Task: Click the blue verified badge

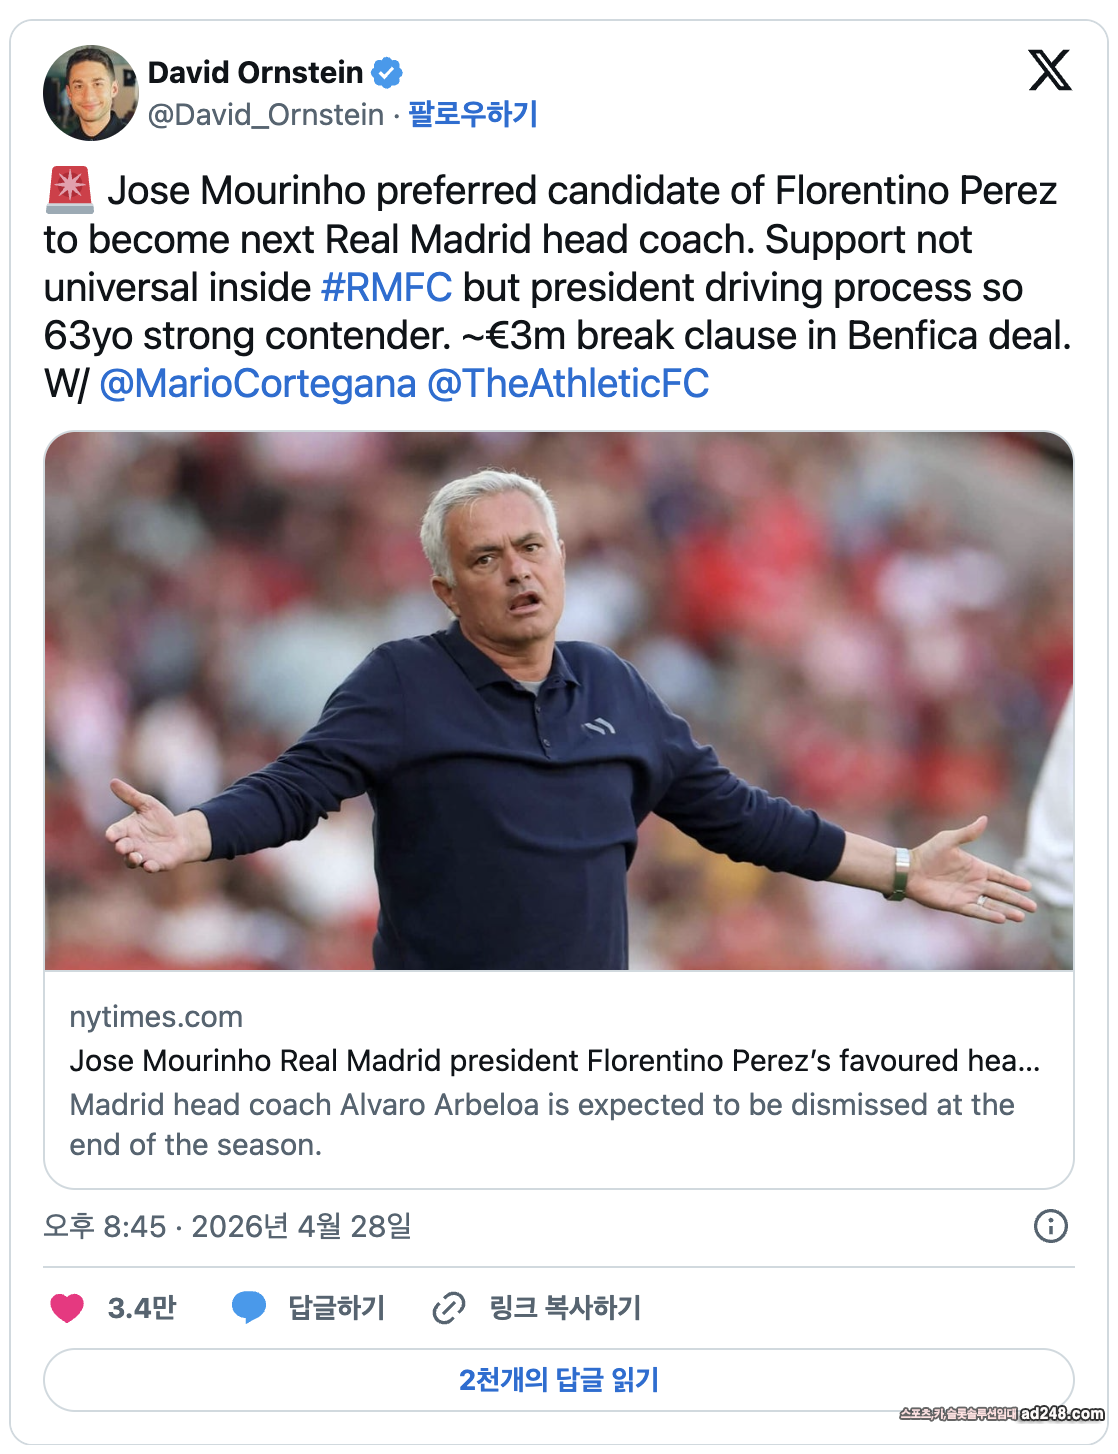Action: [387, 73]
